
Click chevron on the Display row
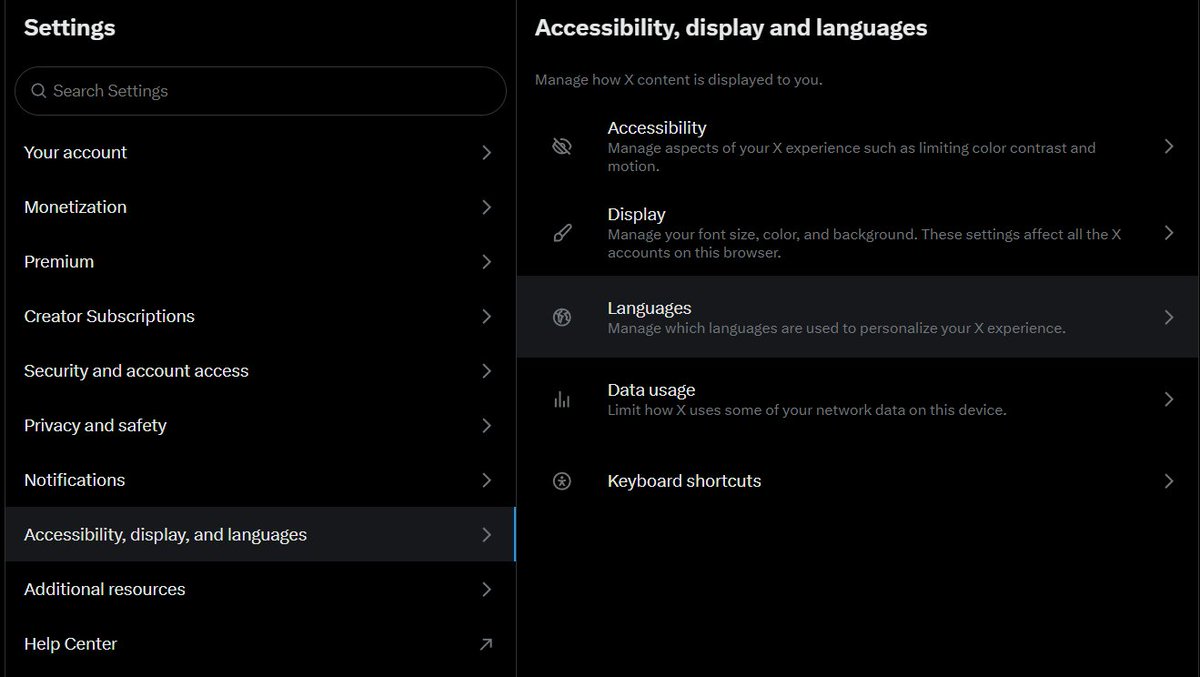(x=1168, y=233)
